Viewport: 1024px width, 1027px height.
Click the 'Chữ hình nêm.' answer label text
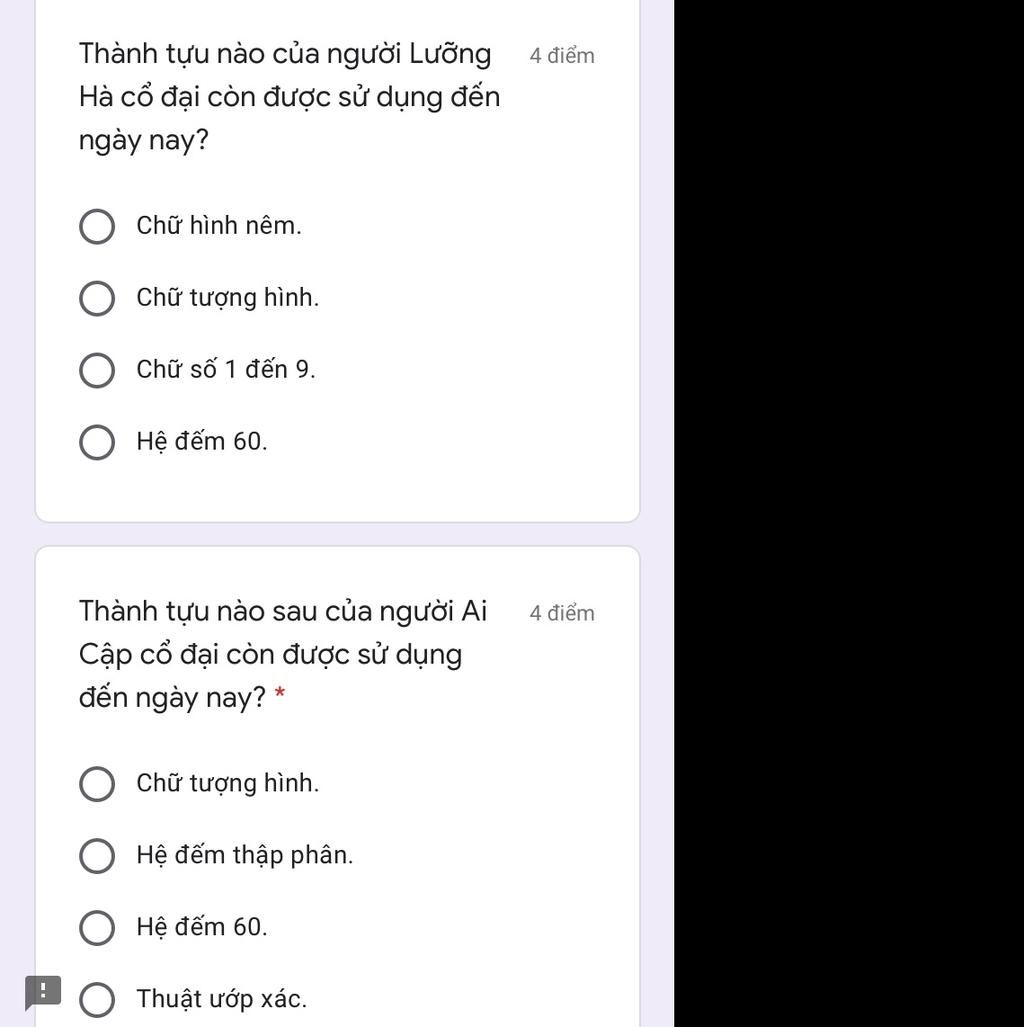click(219, 225)
